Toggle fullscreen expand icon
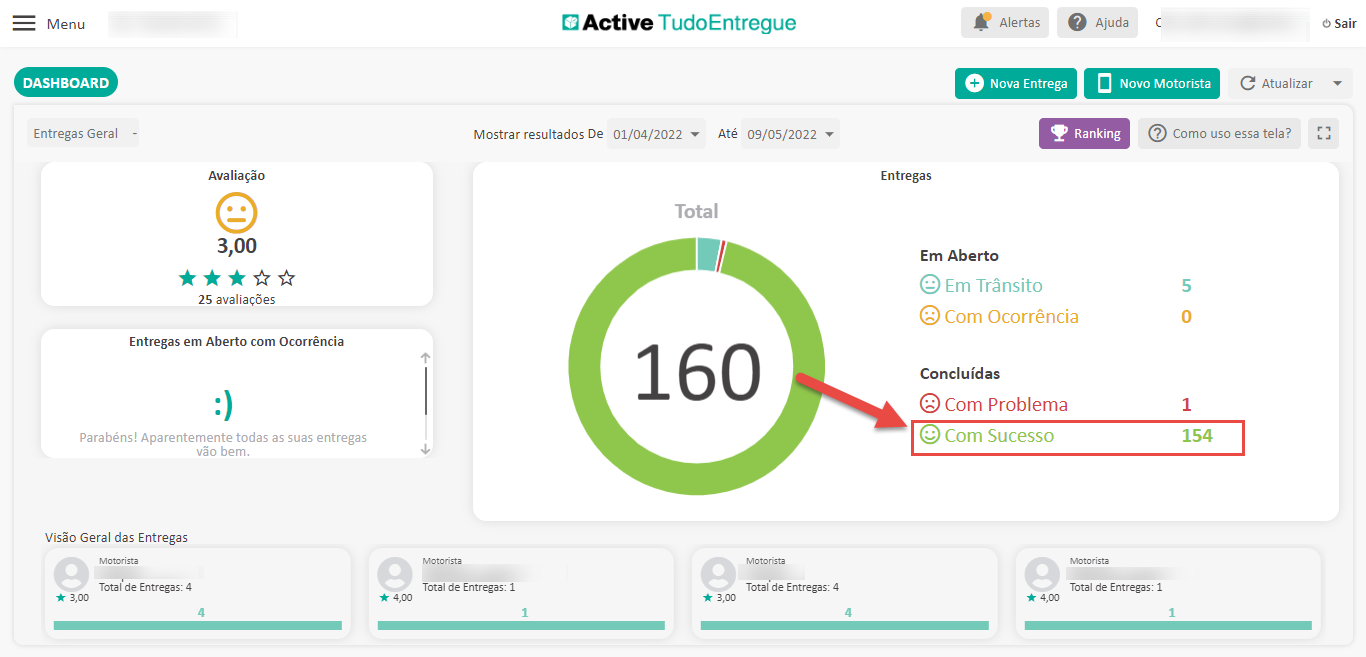Screen dimensions: 1366x657 1323,133
